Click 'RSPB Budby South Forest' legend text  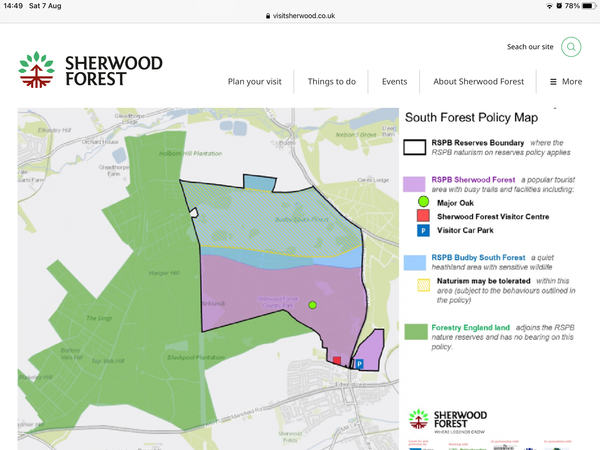[478, 258]
